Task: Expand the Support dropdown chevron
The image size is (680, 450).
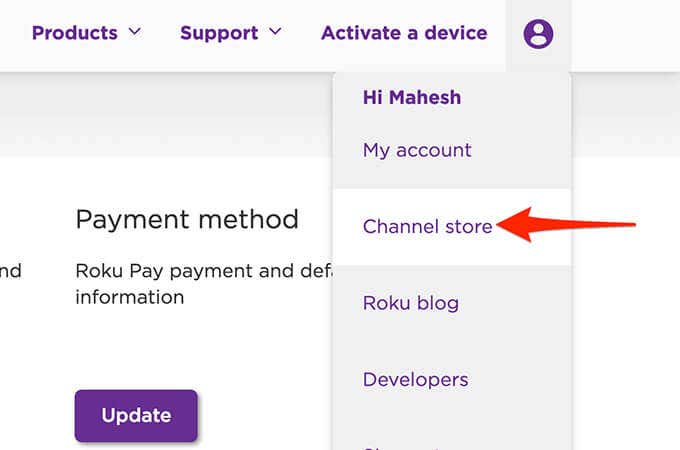Action: point(275,32)
